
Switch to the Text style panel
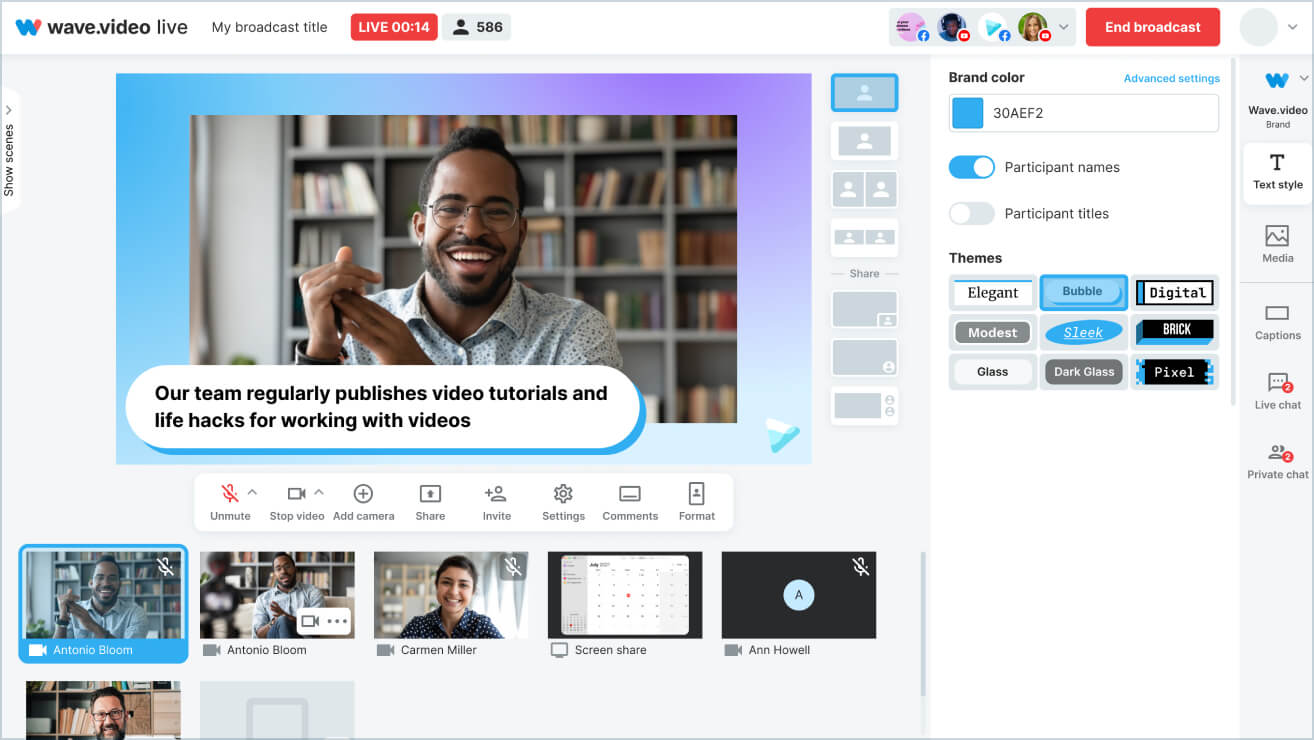1277,172
